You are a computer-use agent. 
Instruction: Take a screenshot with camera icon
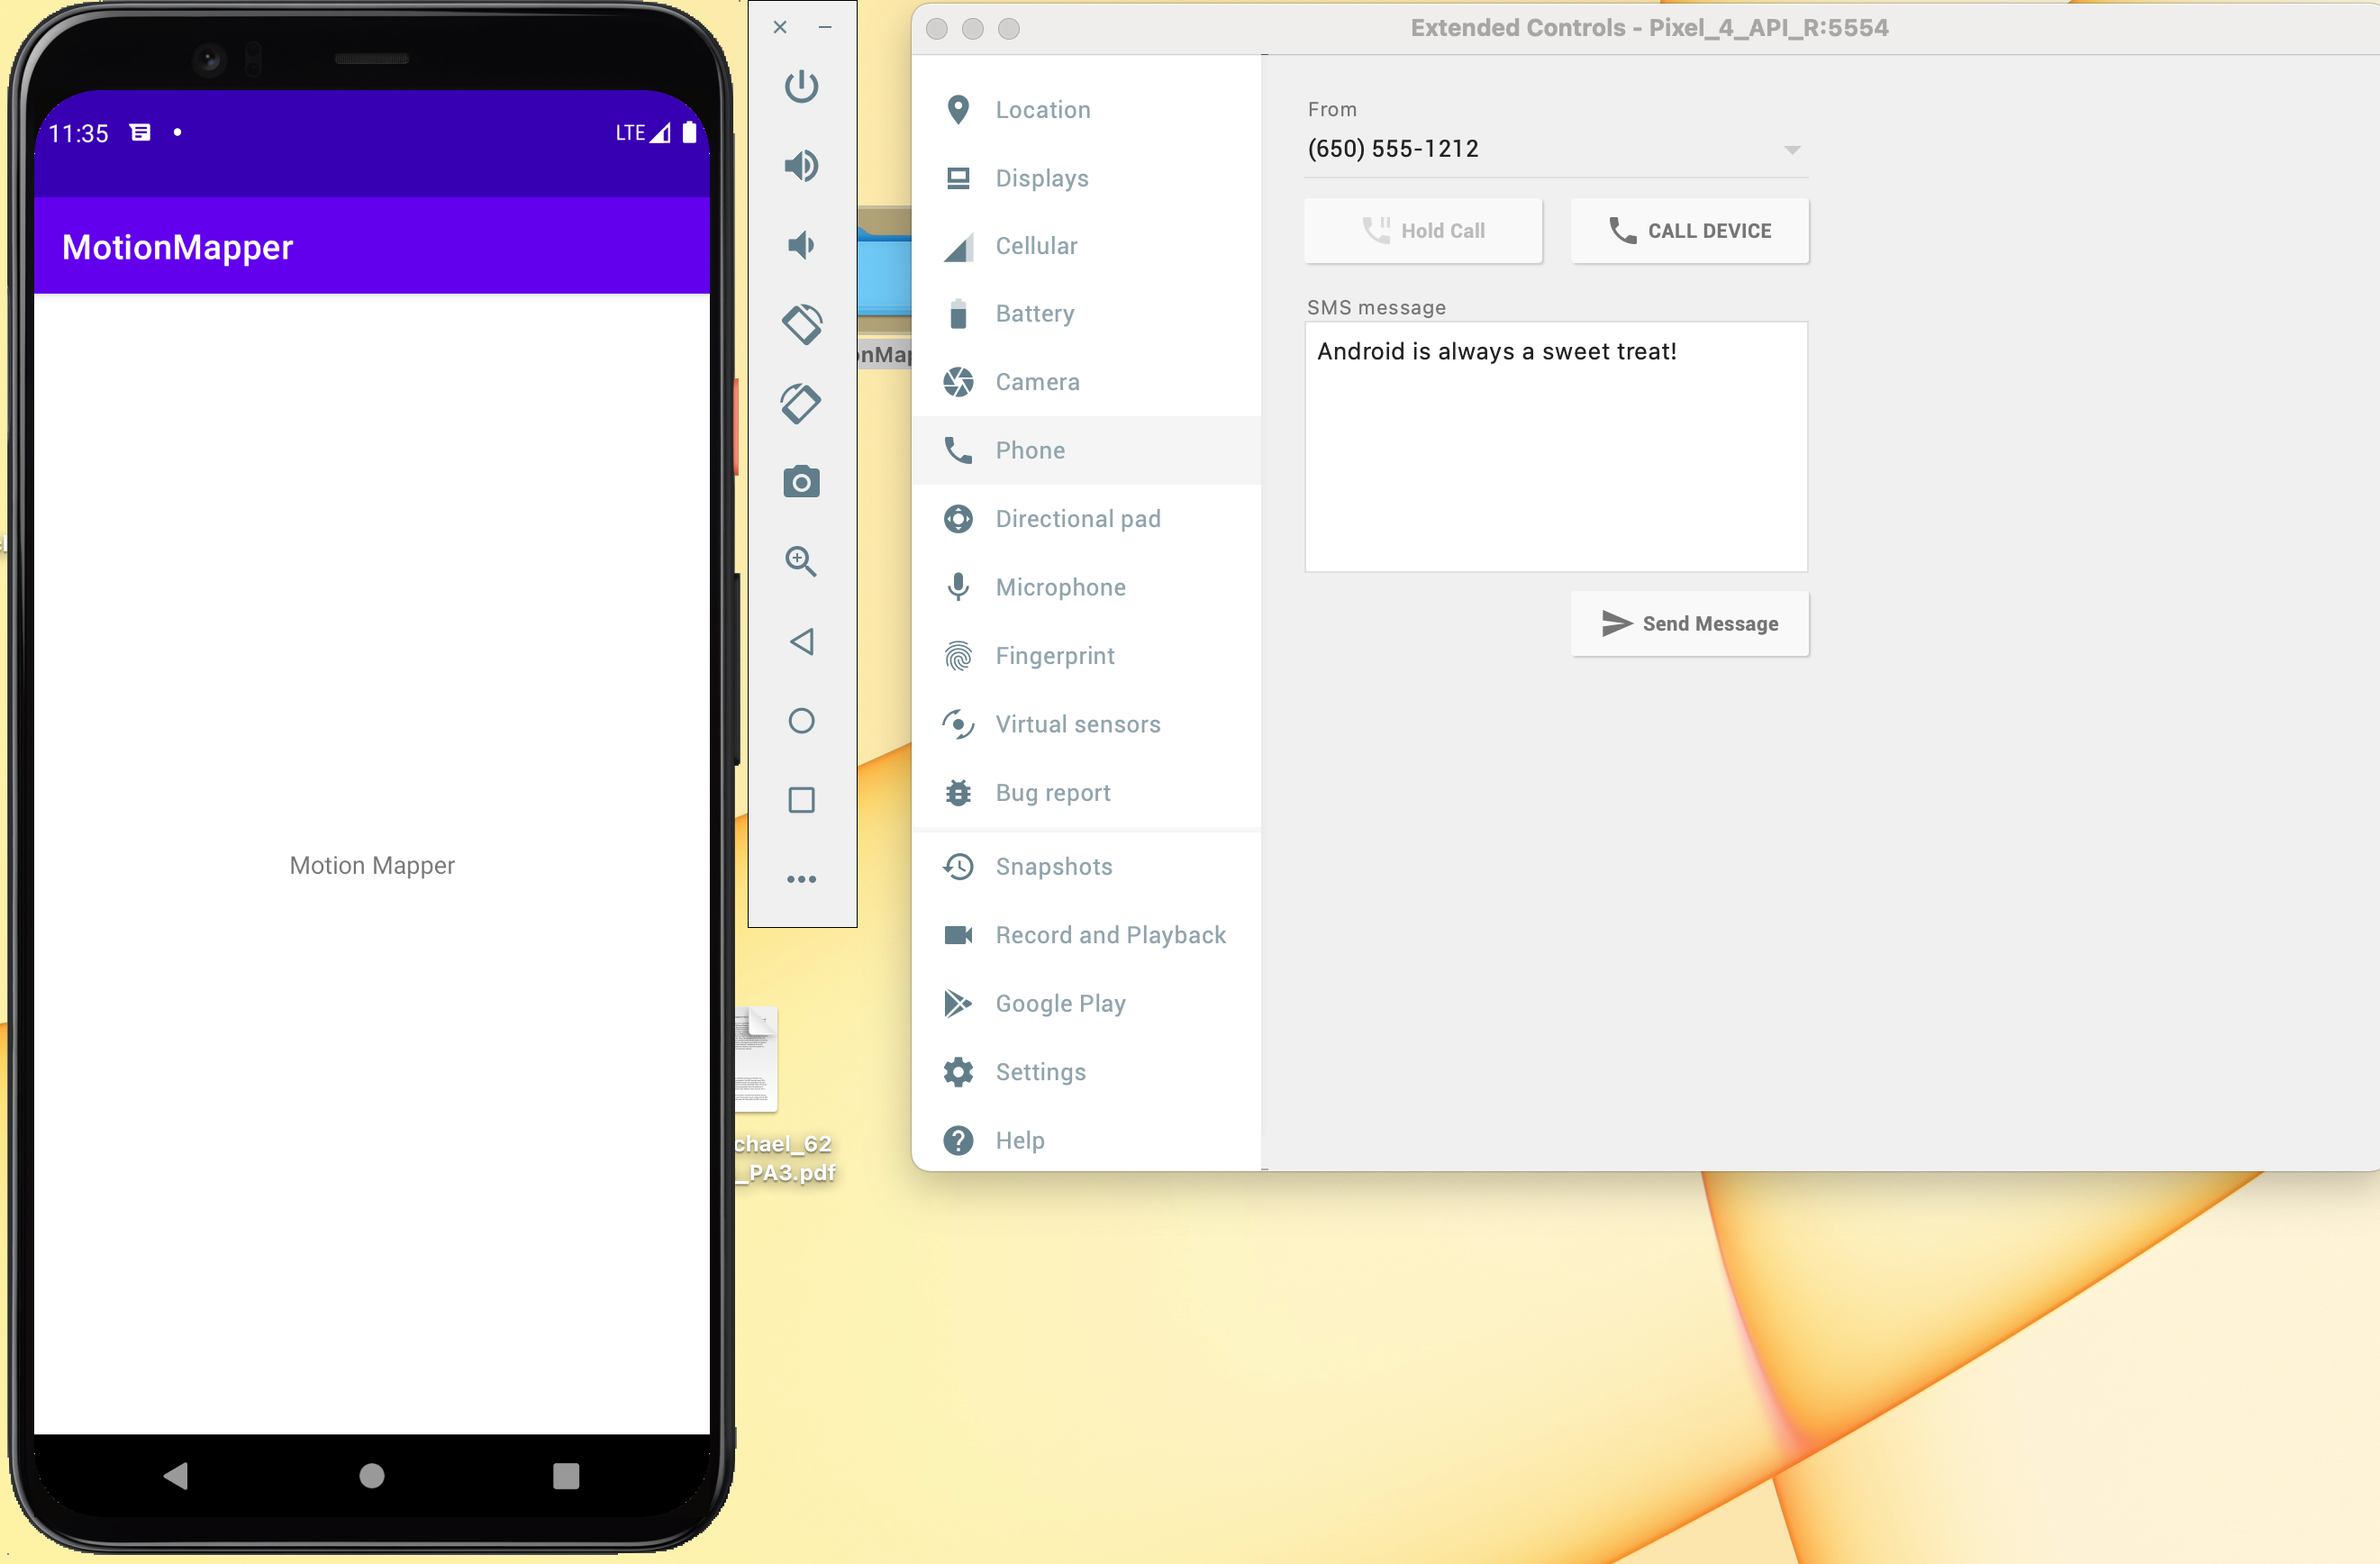coord(801,483)
